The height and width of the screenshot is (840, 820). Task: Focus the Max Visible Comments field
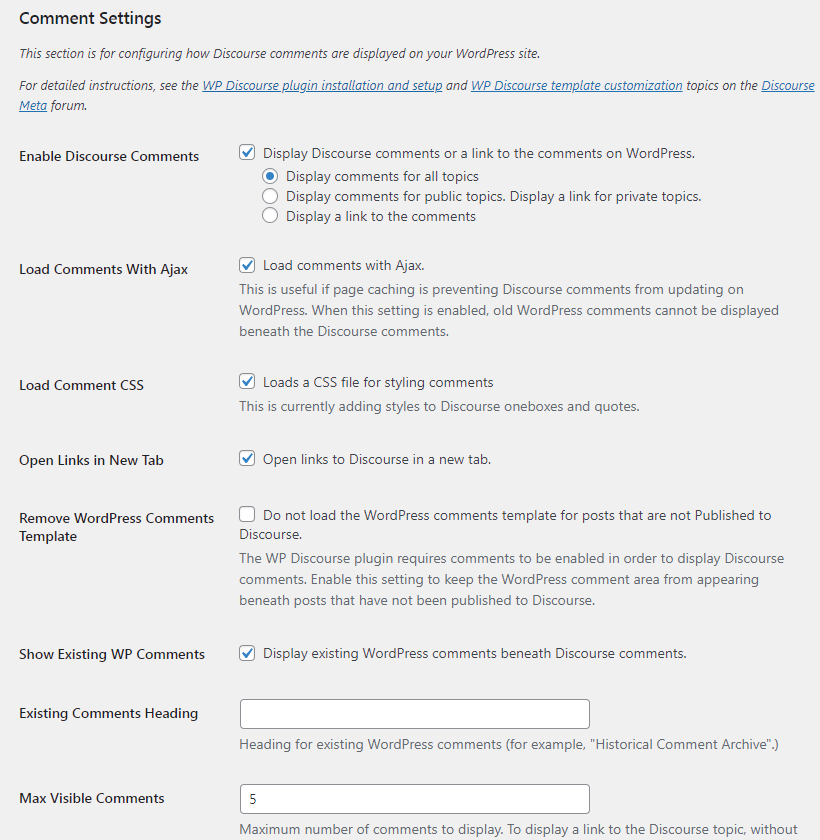point(415,799)
